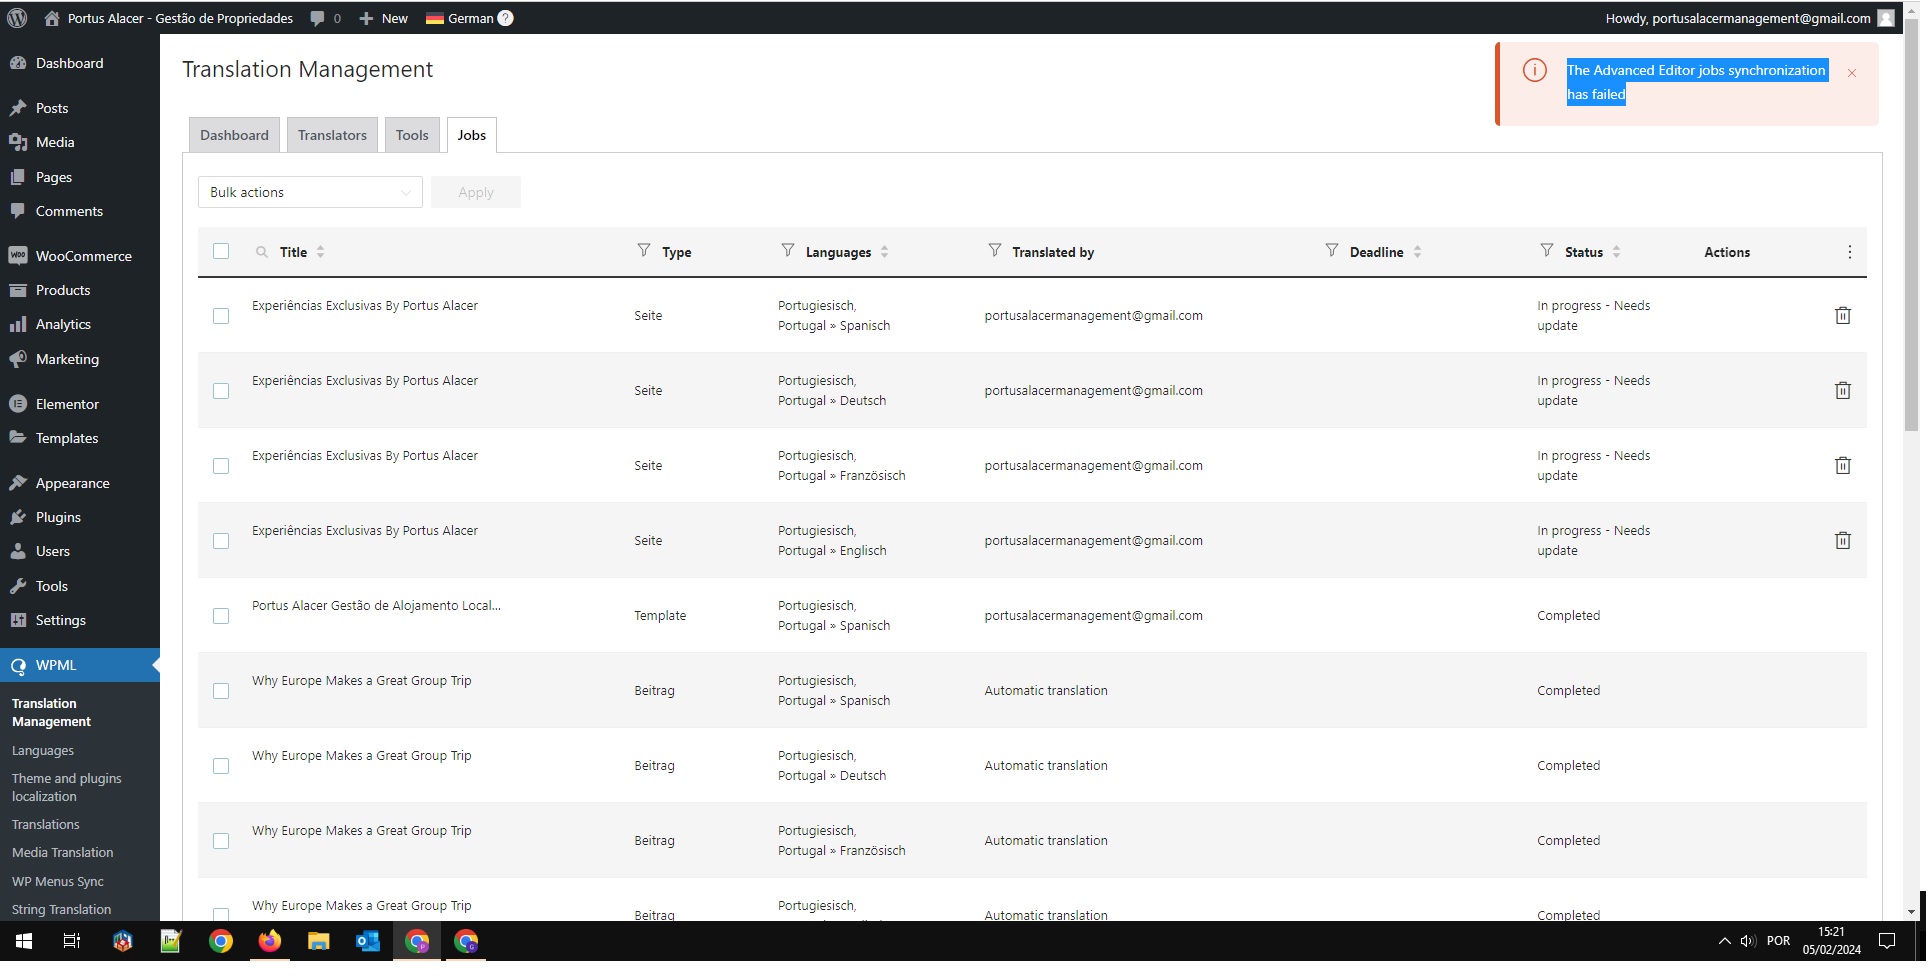1932x980 pixels.
Task: Delete the Englisch Experiências Exclusivas job
Action: (x=1843, y=541)
